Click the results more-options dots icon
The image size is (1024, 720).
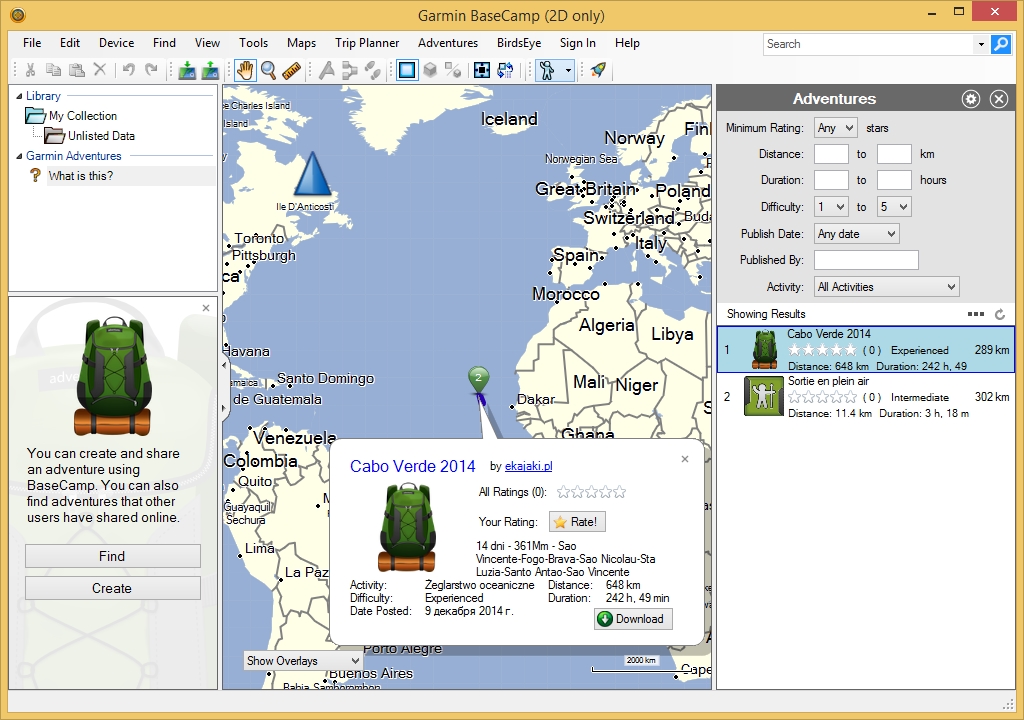pos(976,314)
